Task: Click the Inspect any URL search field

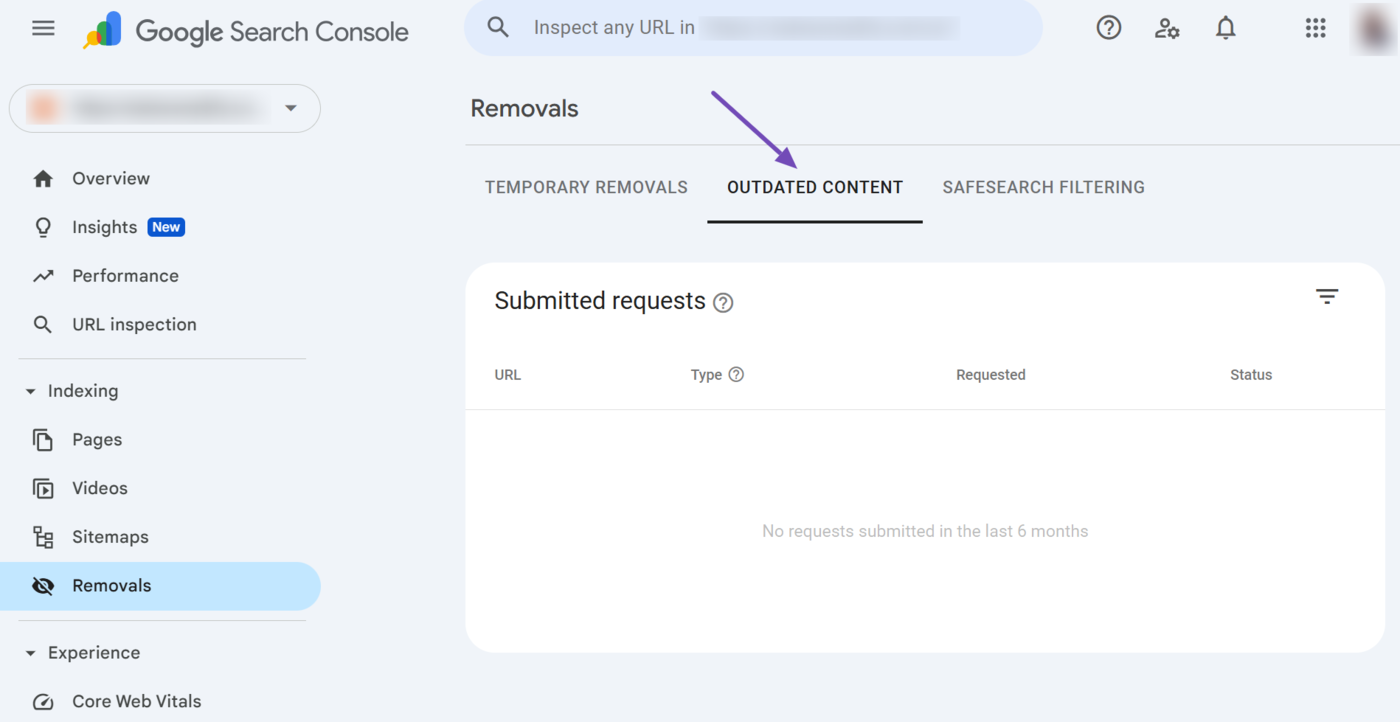Action: coord(750,28)
